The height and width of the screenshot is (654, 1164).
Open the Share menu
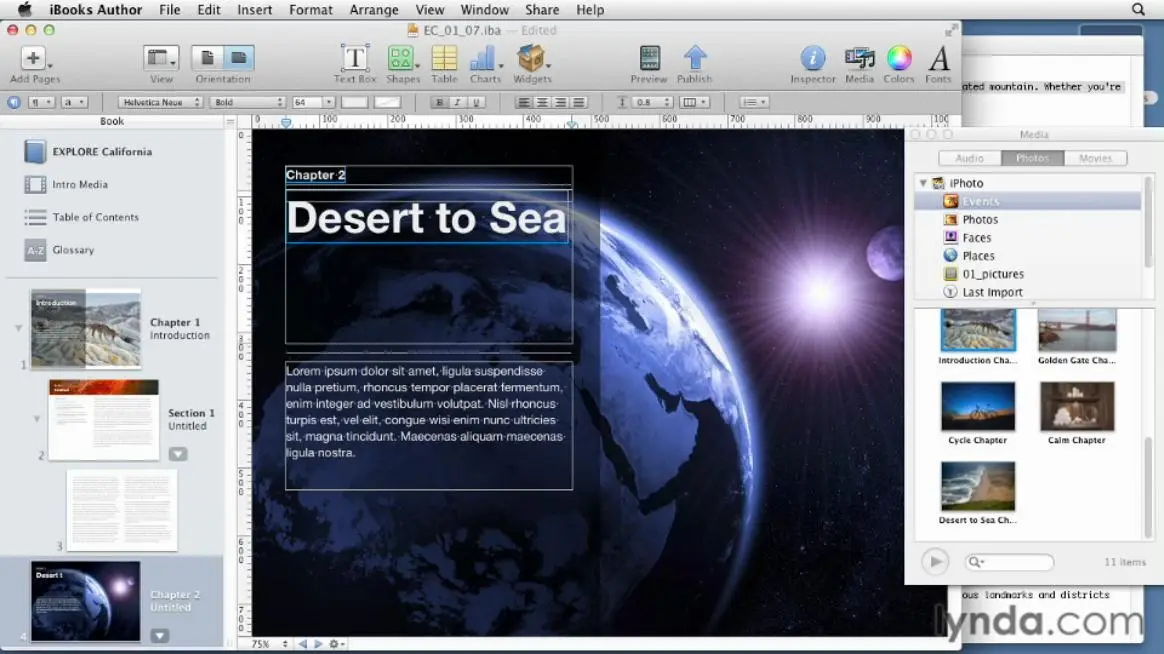(x=542, y=10)
